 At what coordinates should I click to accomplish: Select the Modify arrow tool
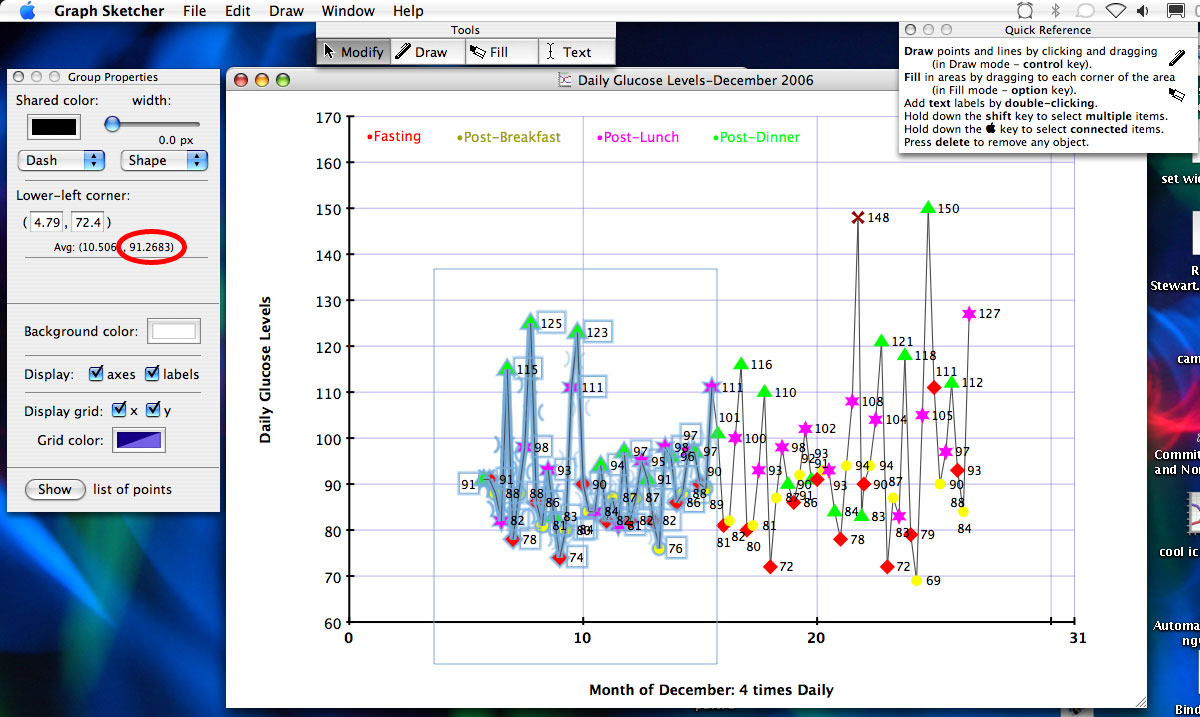point(353,52)
